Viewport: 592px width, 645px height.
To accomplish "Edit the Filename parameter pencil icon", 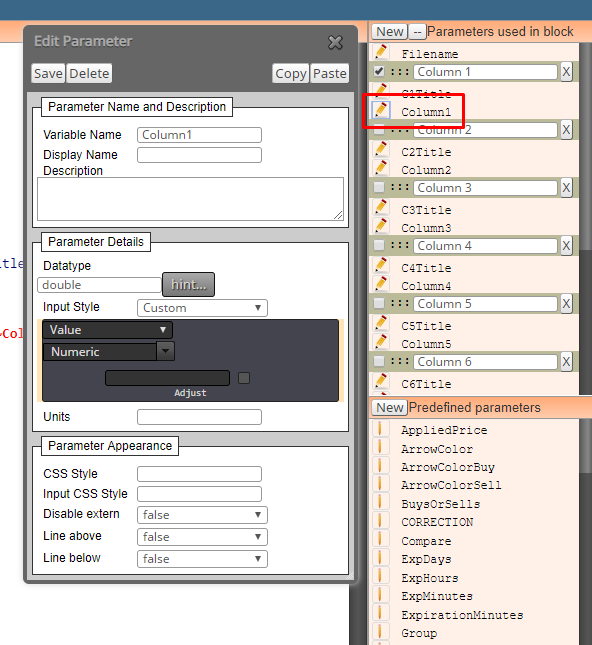I will click(x=381, y=52).
